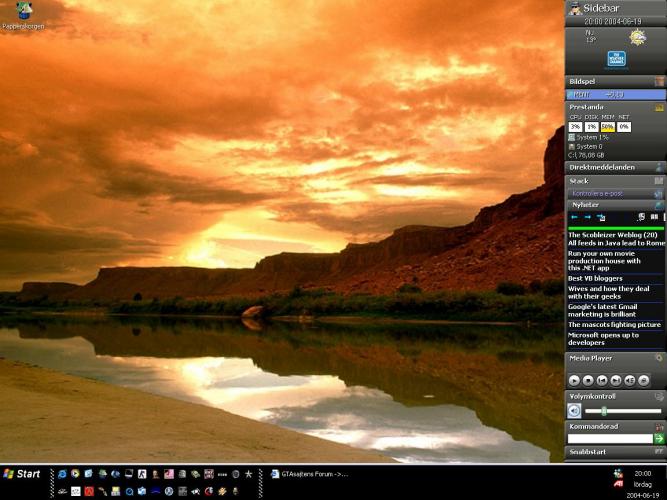Click the Prestanda panel yellow chart icon
This screenshot has height=500, width=667.
tap(659, 108)
